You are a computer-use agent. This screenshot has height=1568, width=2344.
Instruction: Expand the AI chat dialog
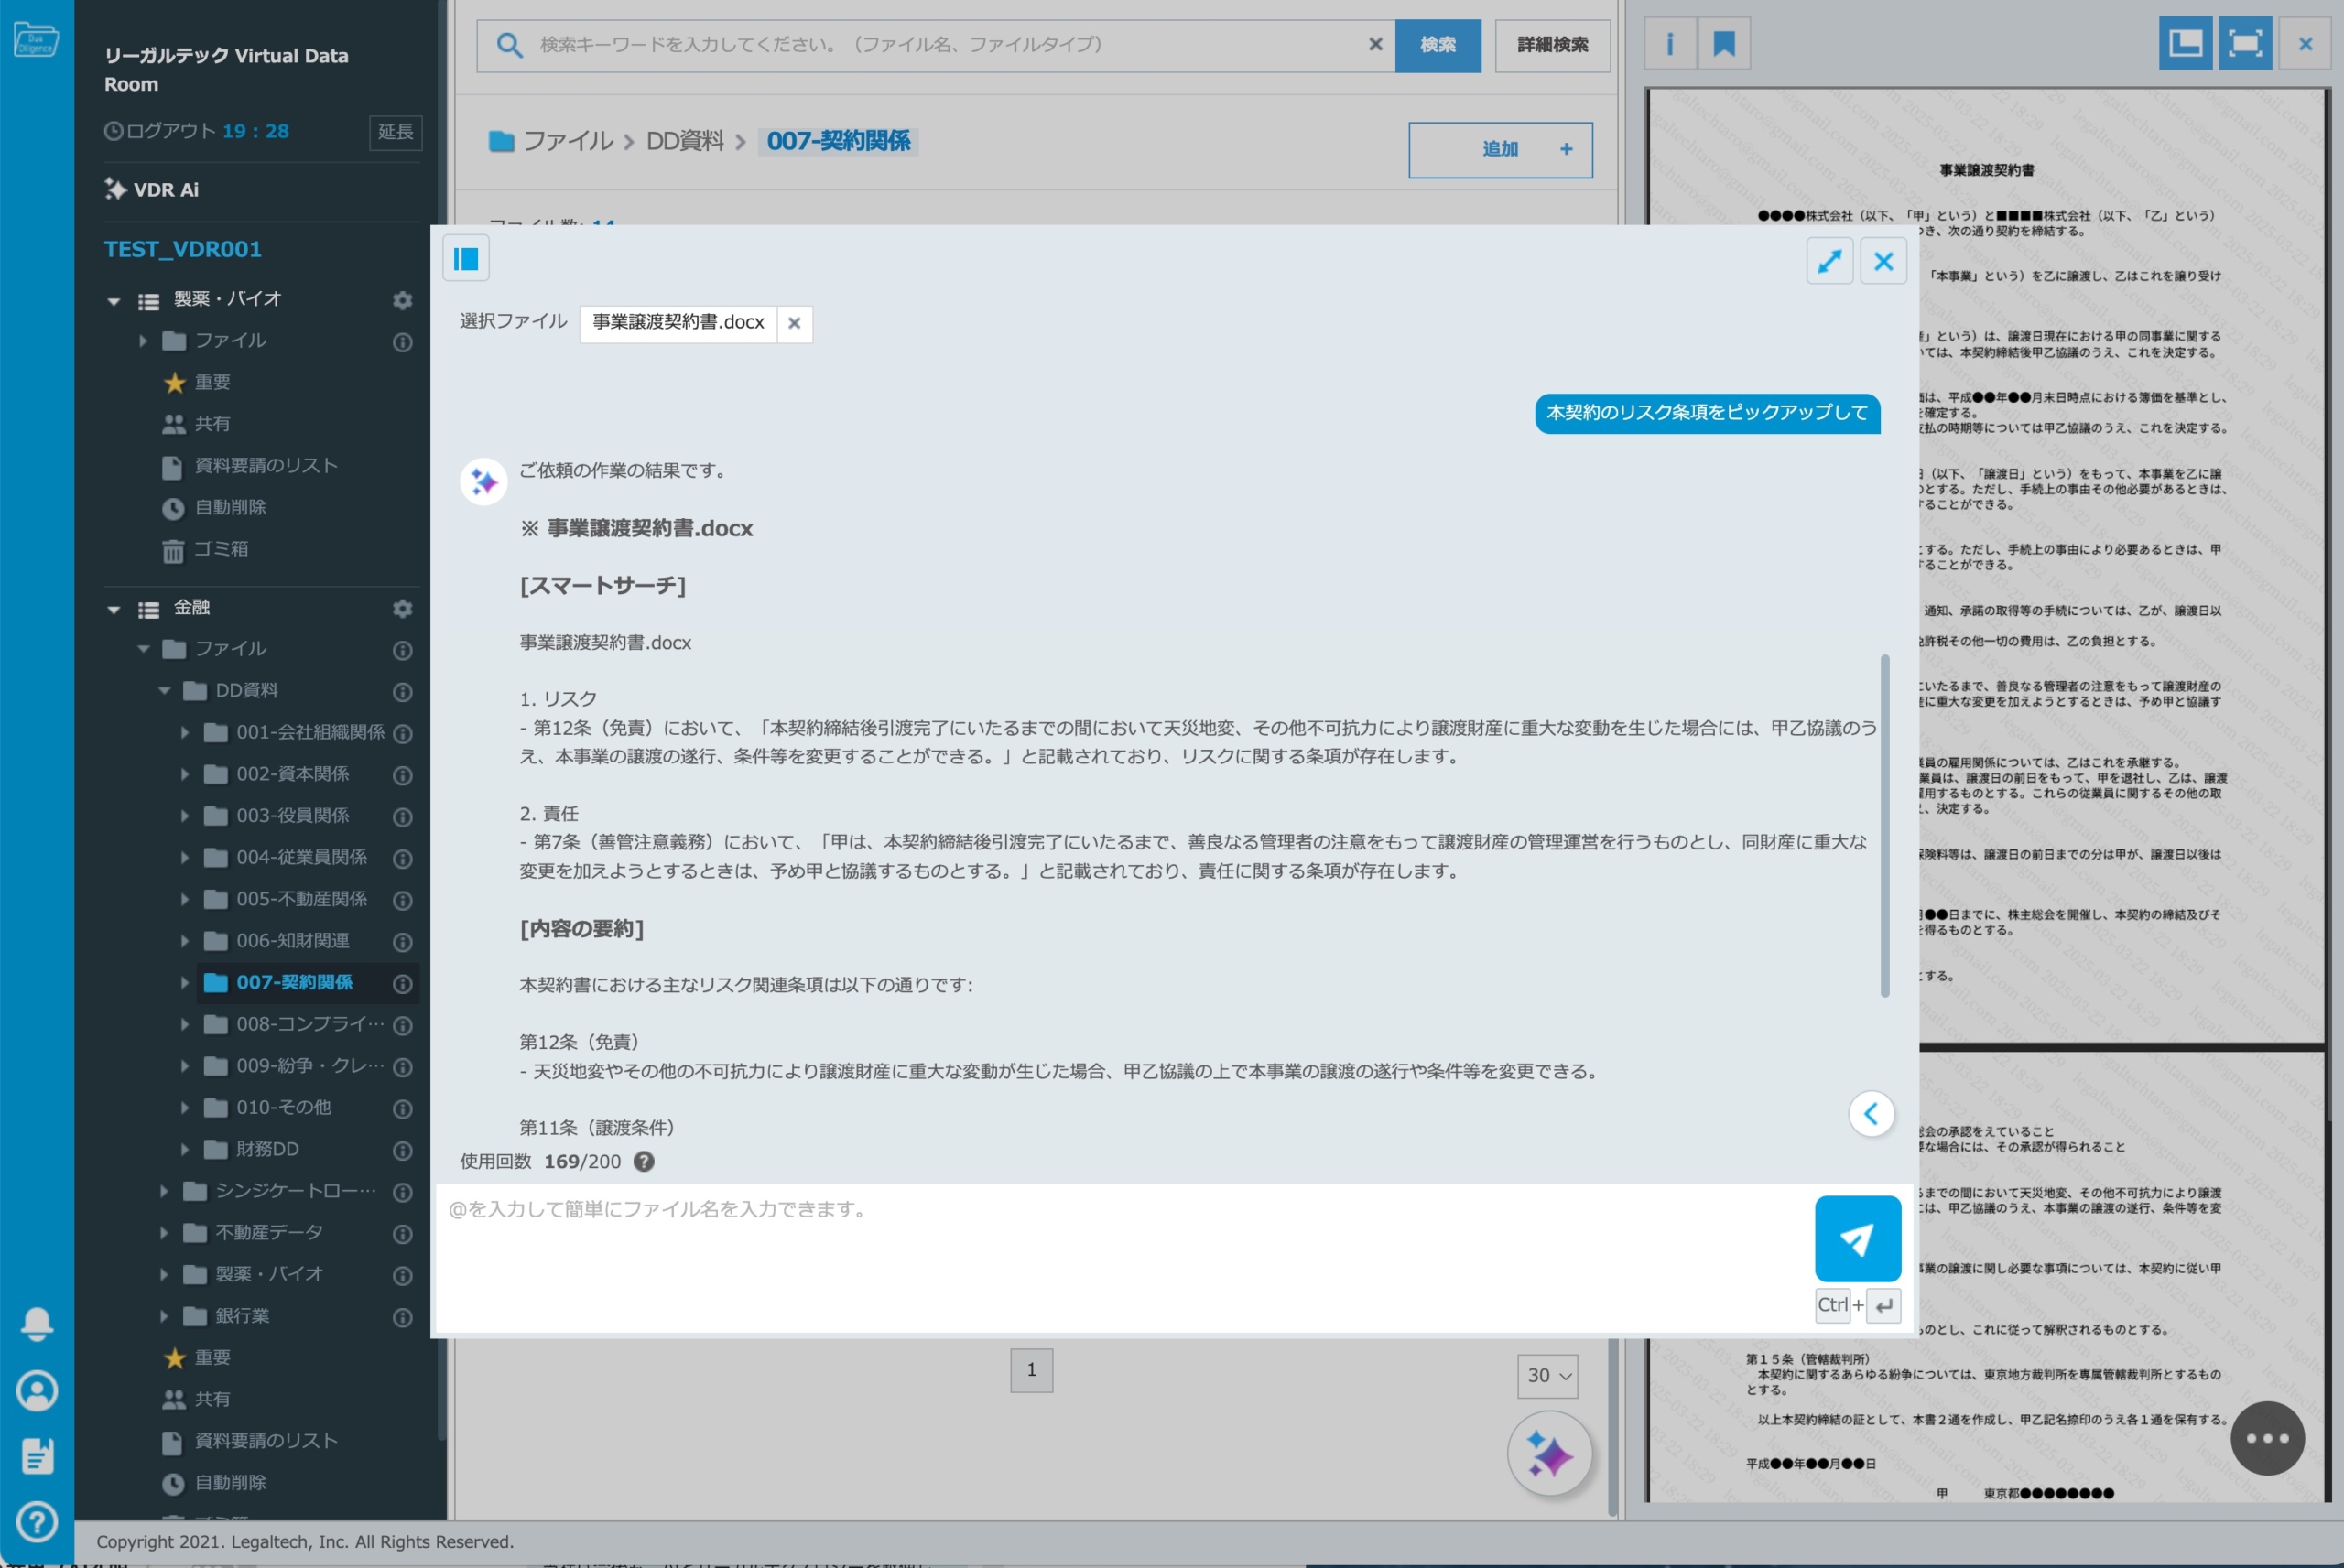click(x=1829, y=261)
